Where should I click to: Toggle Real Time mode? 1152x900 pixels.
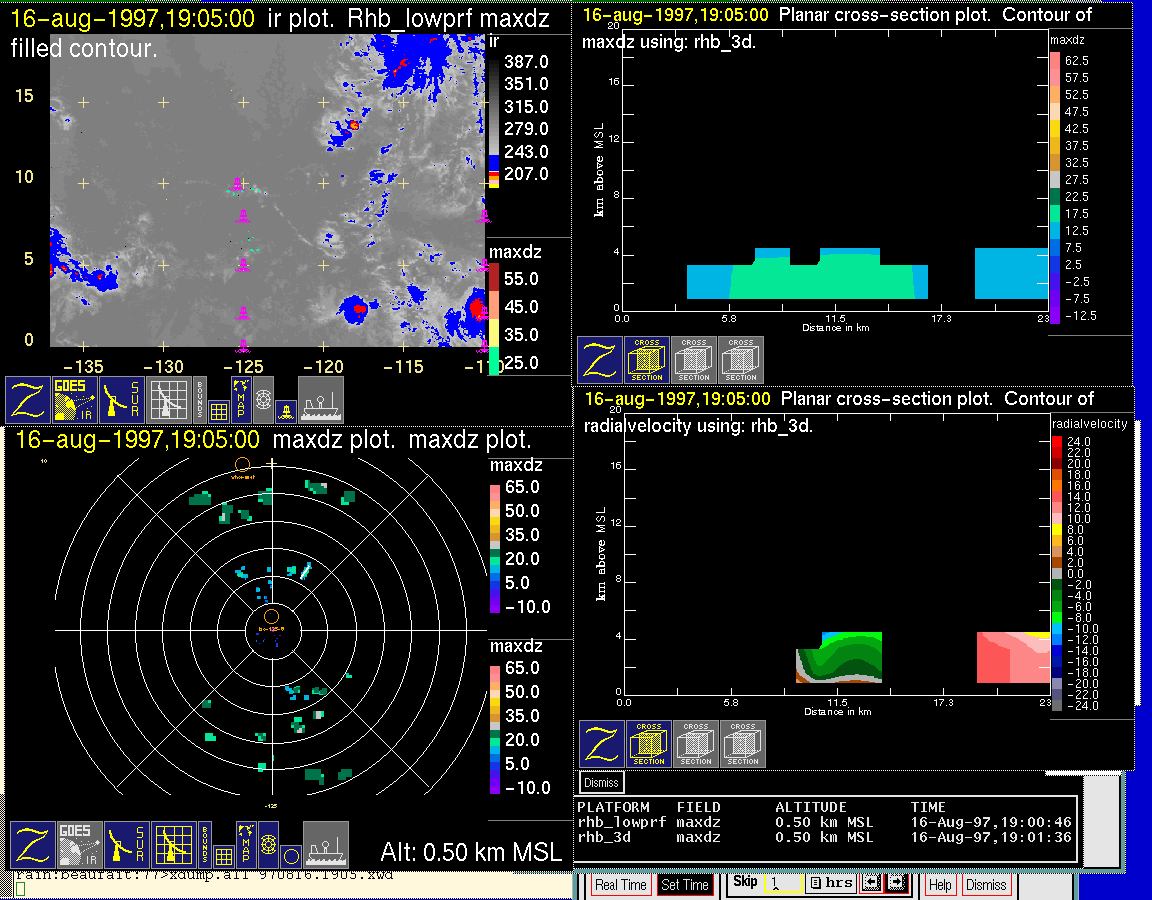tap(620, 885)
